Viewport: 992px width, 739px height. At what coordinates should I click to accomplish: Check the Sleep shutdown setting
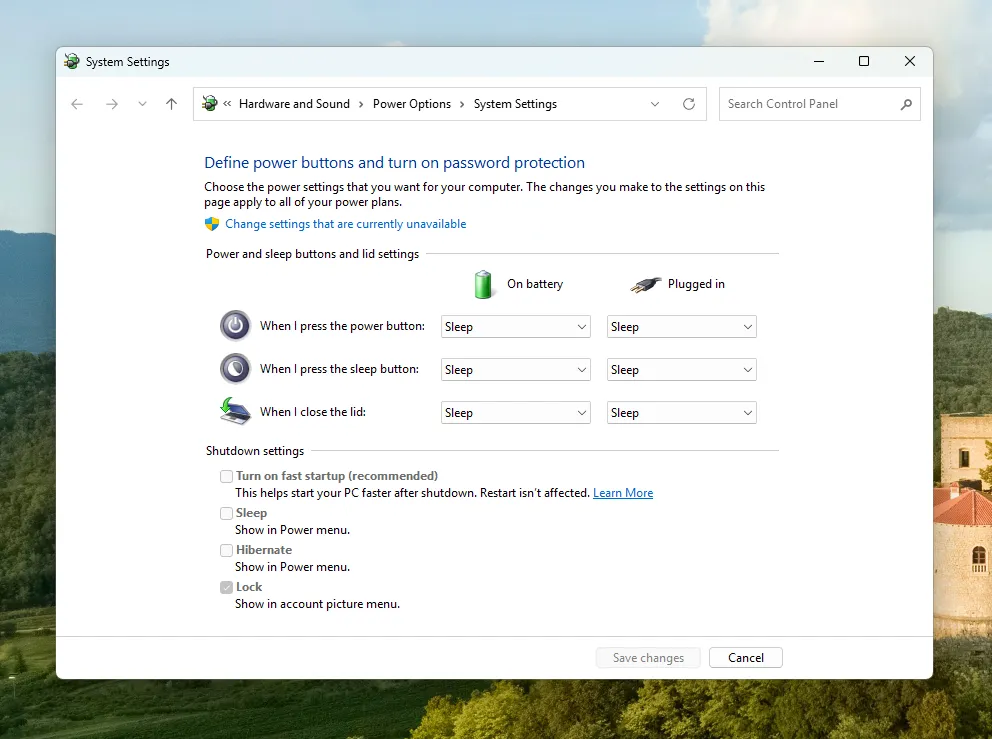[226, 513]
